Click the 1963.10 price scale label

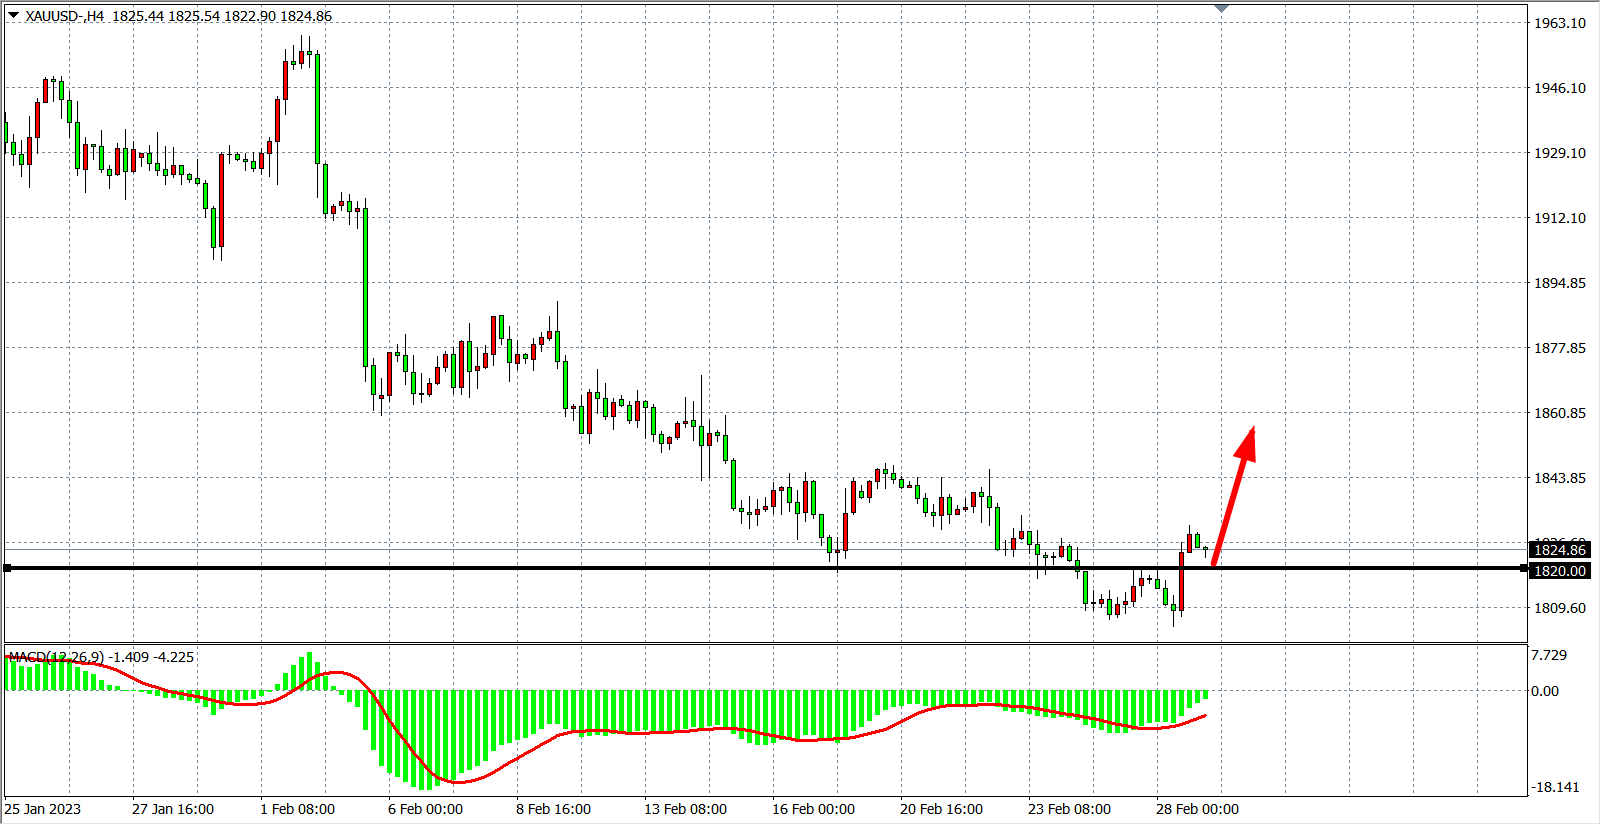(1560, 23)
